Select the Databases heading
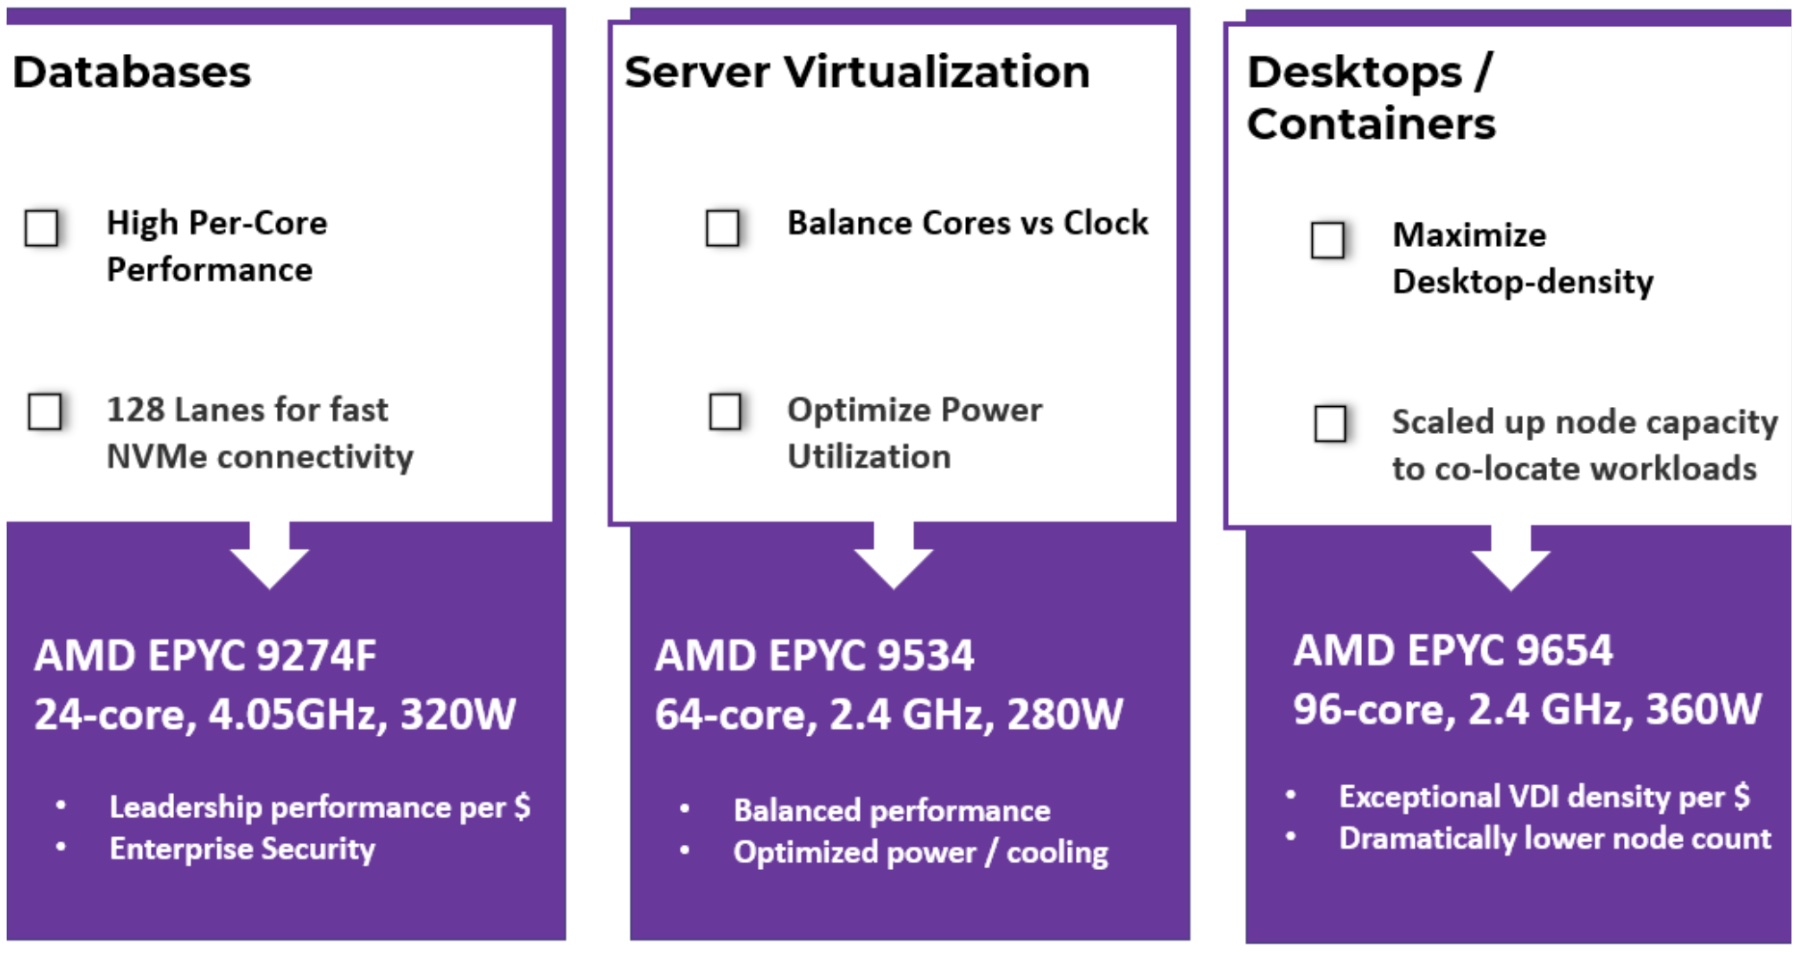Viewport: 1800px width, 958px height. pos(132,72)
